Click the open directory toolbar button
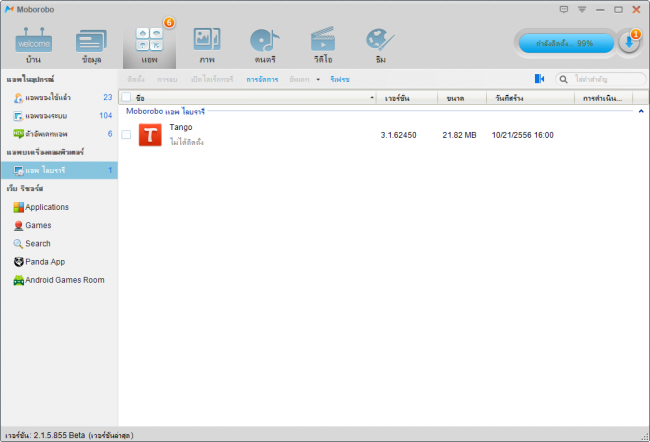Screen dimensions: 650x442 pyautogui.click(x=212, y=79)
